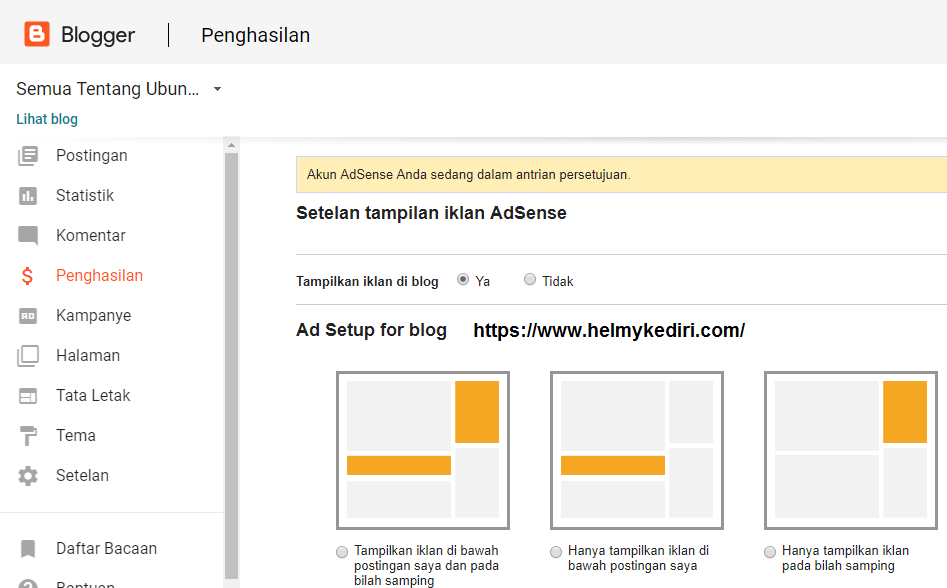
Task: Click the Penghasilan page title in header
Action: pyautogui.click(x=255, y=35)
